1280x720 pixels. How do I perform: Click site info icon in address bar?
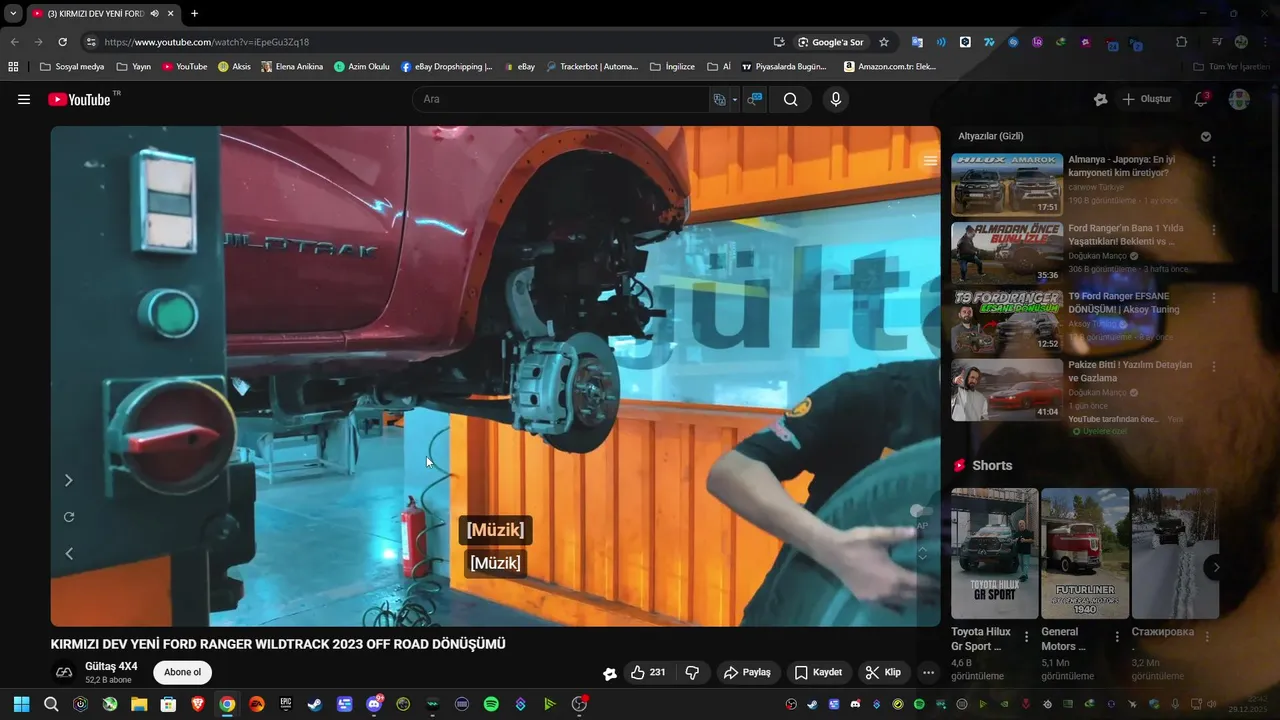click(91, 42)
